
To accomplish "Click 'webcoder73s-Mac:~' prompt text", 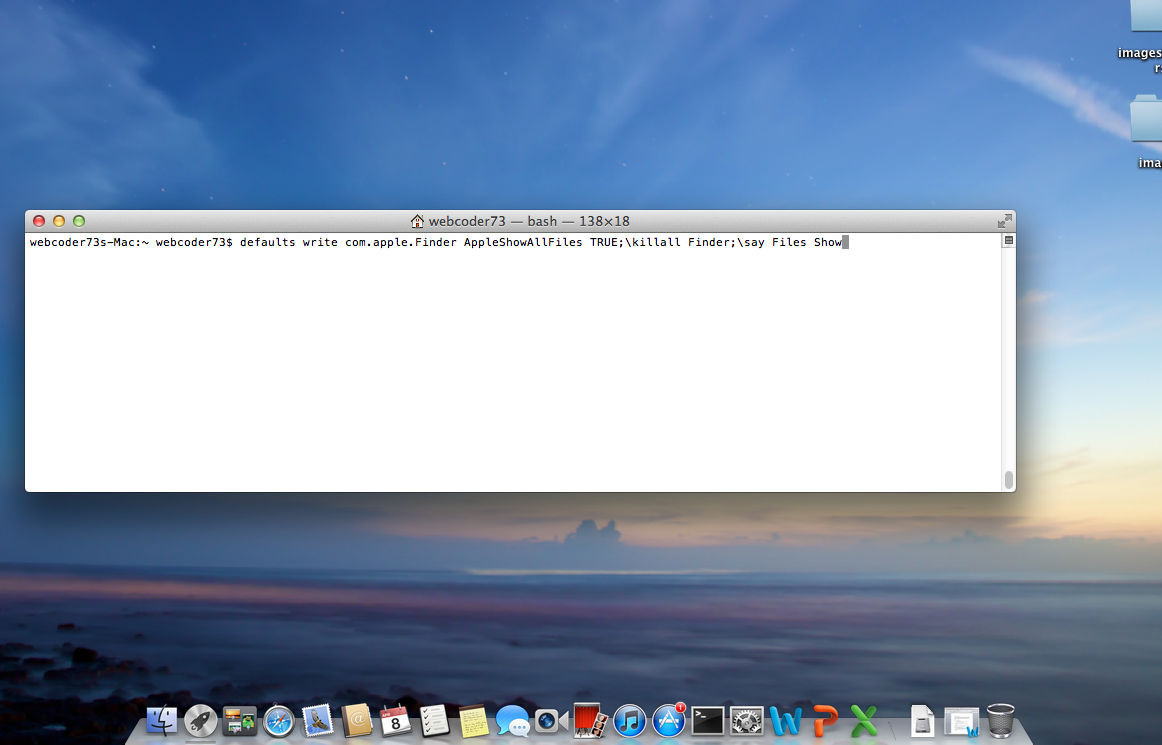I will (x=90, y=242).
